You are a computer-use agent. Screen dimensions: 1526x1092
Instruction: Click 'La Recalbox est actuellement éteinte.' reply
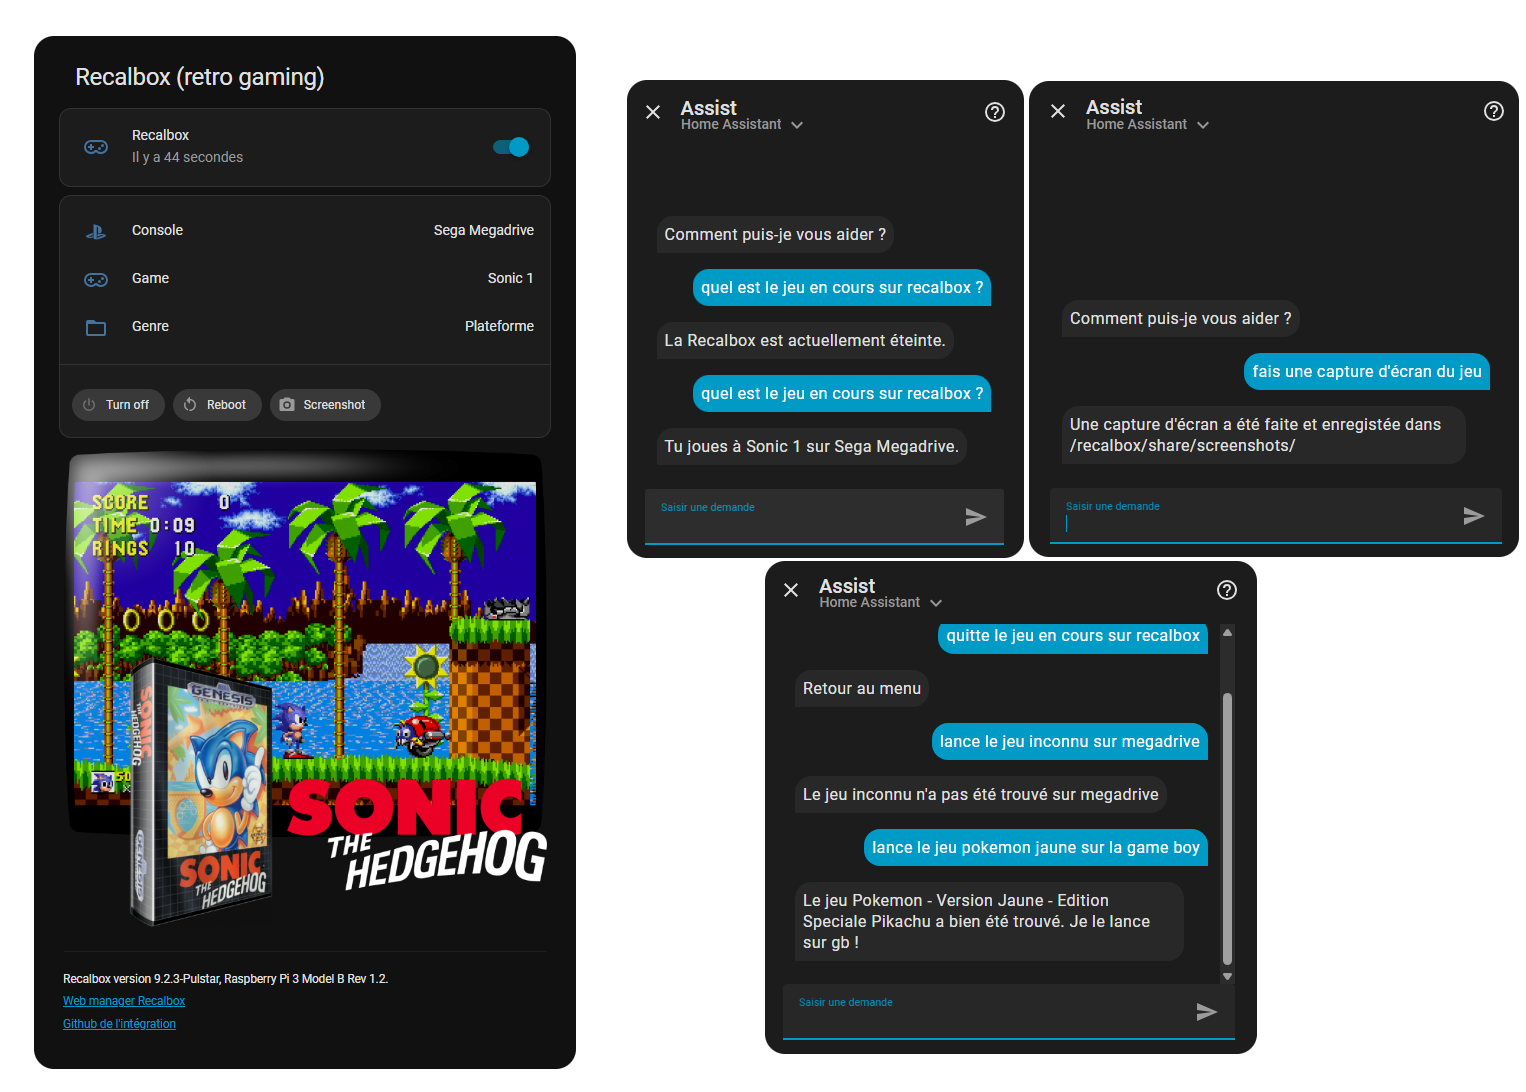click(804, 341)
